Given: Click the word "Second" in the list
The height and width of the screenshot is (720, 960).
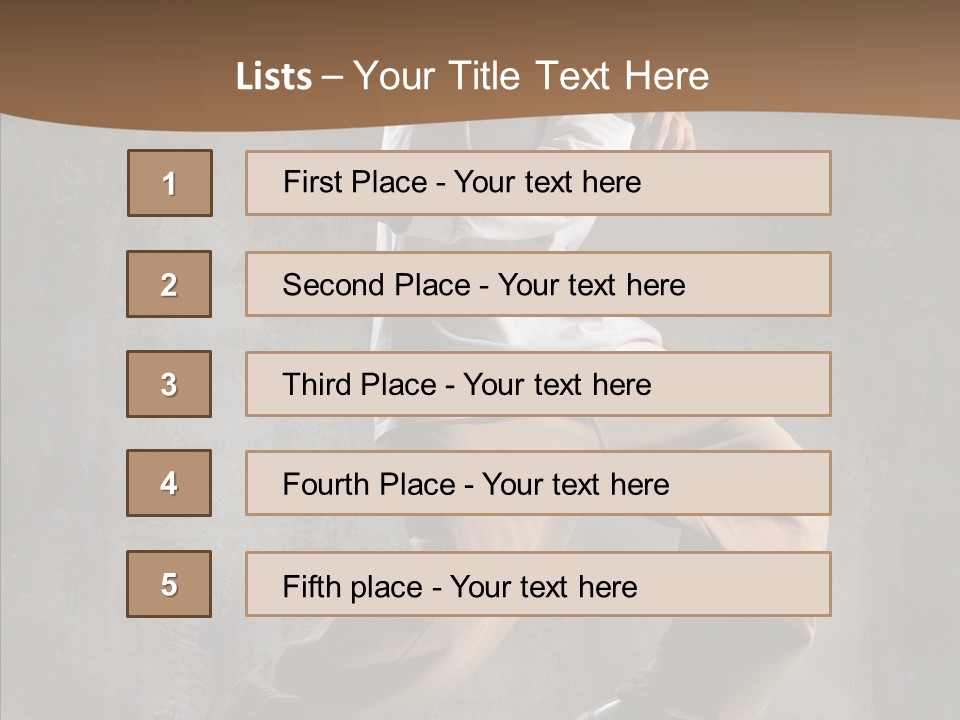Looking at the screenshot, I should (x=334, y=285).
